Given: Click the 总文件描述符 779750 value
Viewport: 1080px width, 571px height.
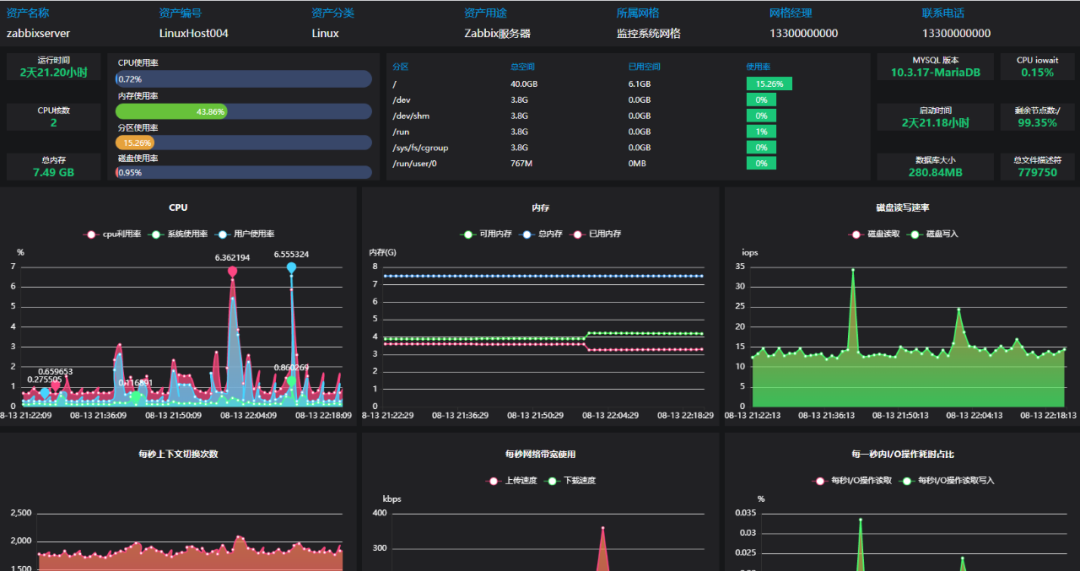Looking at the screenshot, I should tap(1037, 173).
